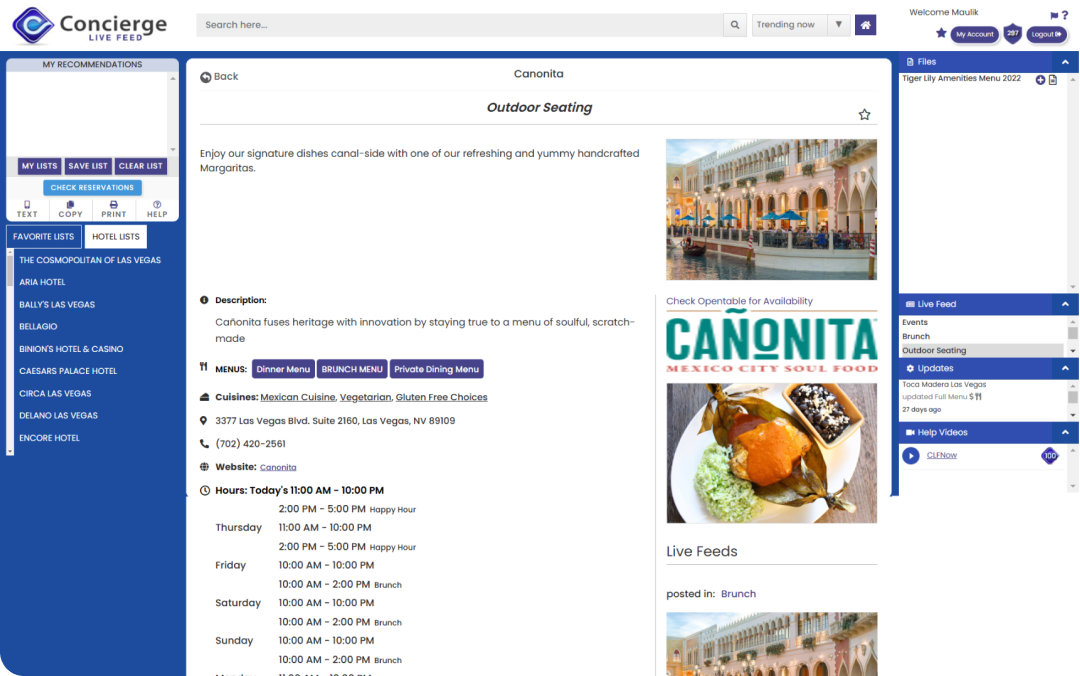Click the Back arrow icon

tap(205, 77)
